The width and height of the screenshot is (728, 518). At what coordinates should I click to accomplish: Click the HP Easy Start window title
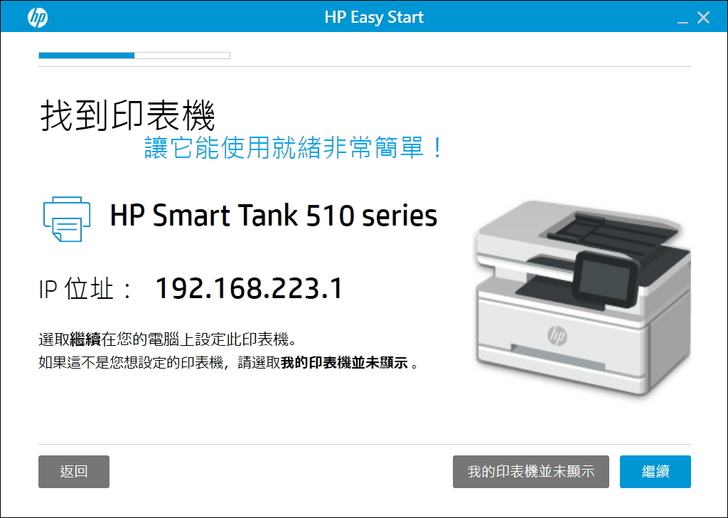coord(374,17)
